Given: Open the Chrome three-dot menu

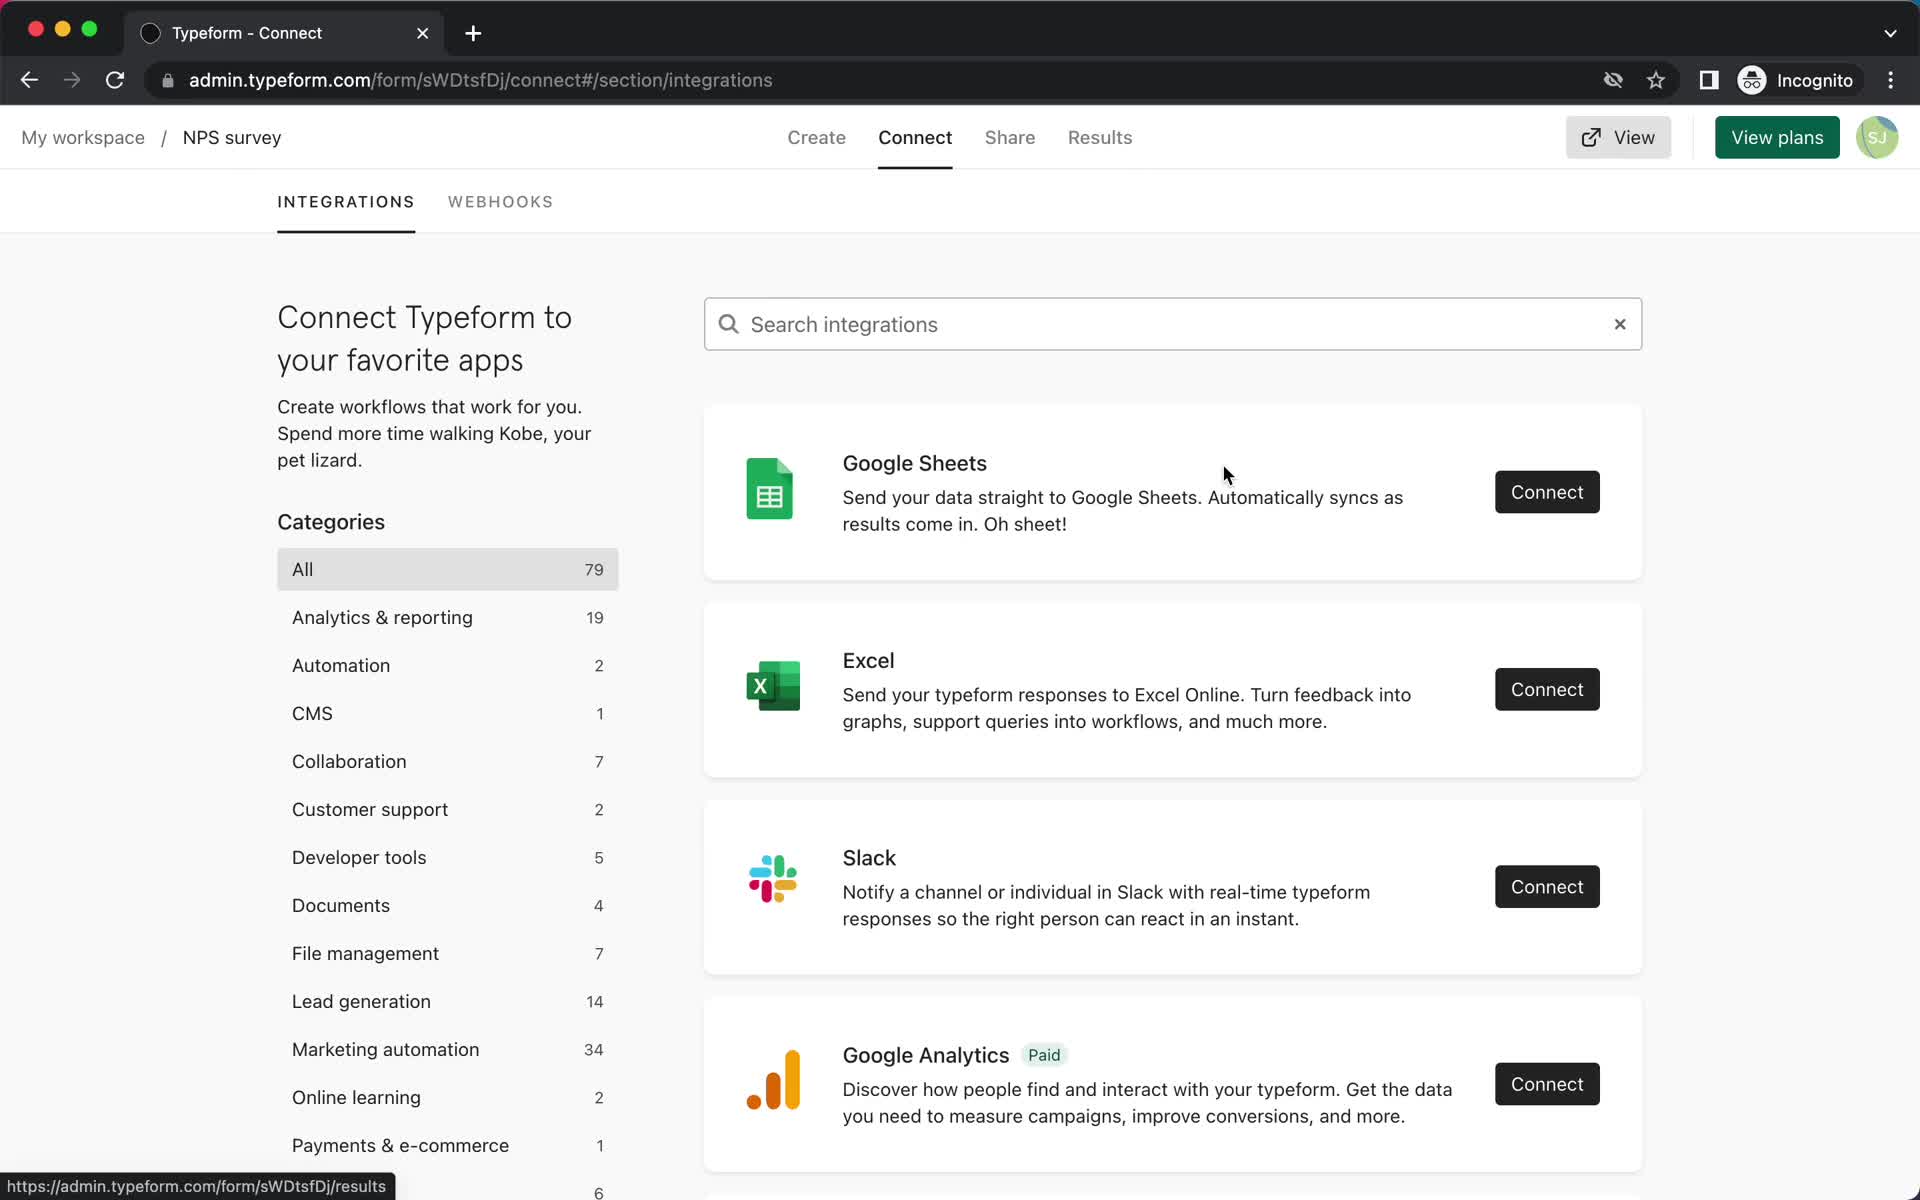Looking at the screenshot, I should point(1890,80).
